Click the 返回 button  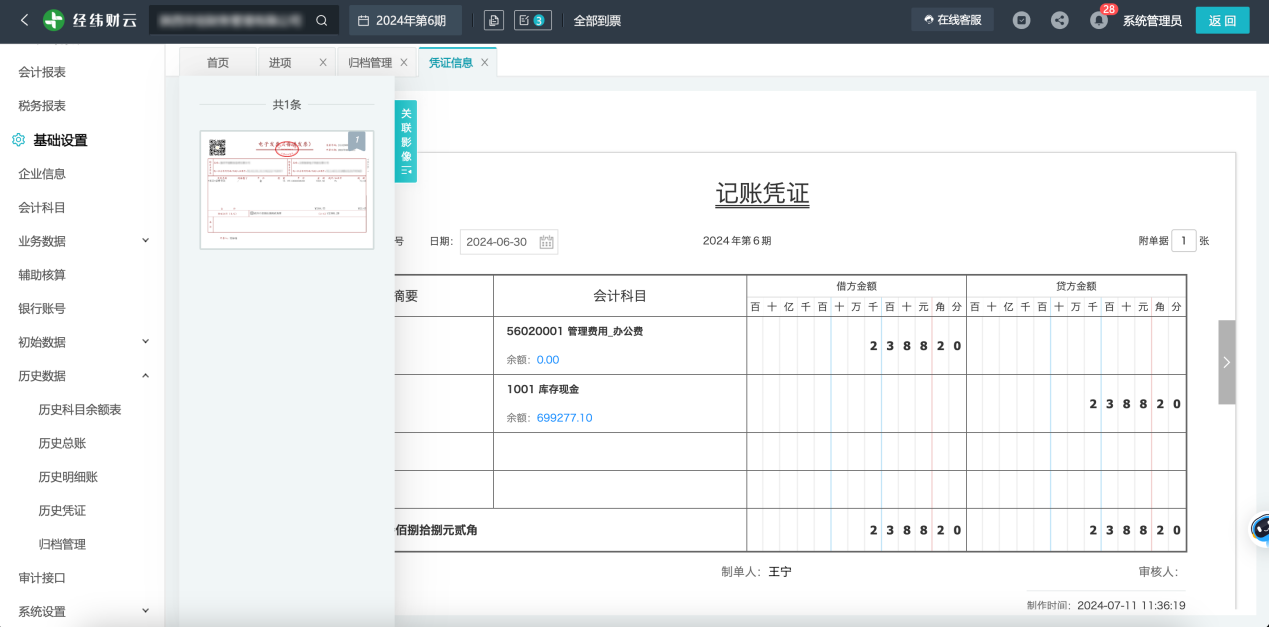(x=1222, y=20)
